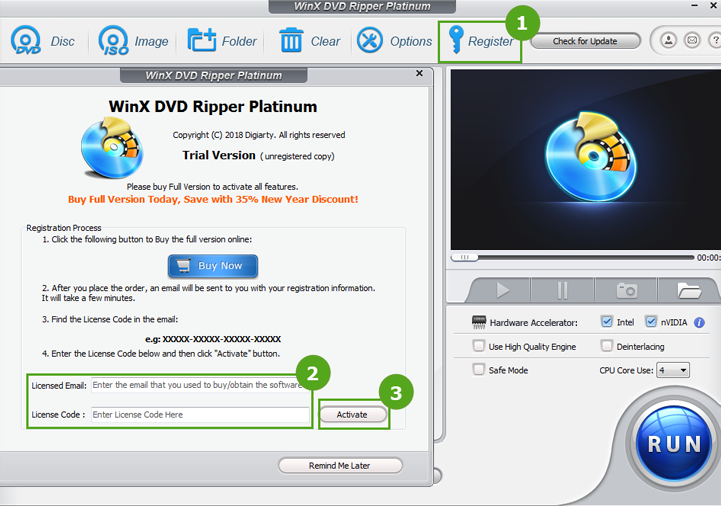This screenshot has width=721, height=506.
Task: Play the preview video
Action: tap(502, 290)
